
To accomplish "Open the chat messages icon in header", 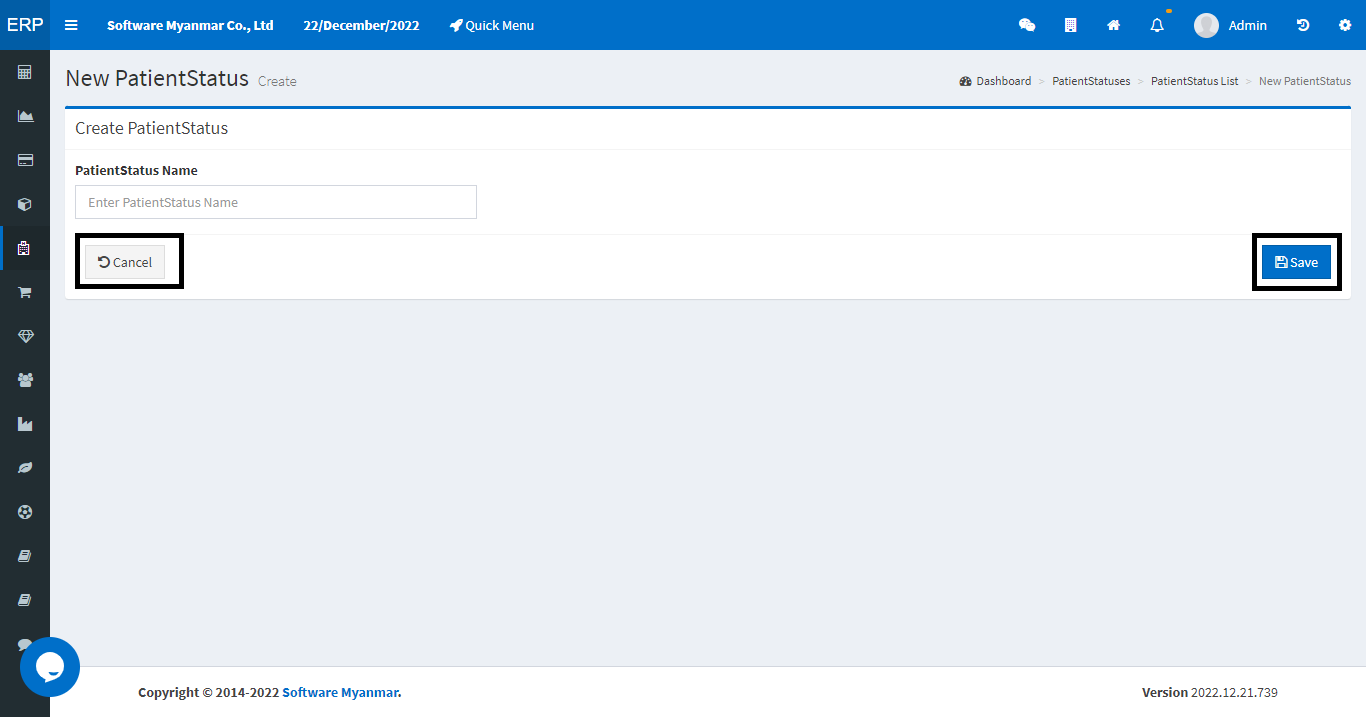I will coord(1027,25).
